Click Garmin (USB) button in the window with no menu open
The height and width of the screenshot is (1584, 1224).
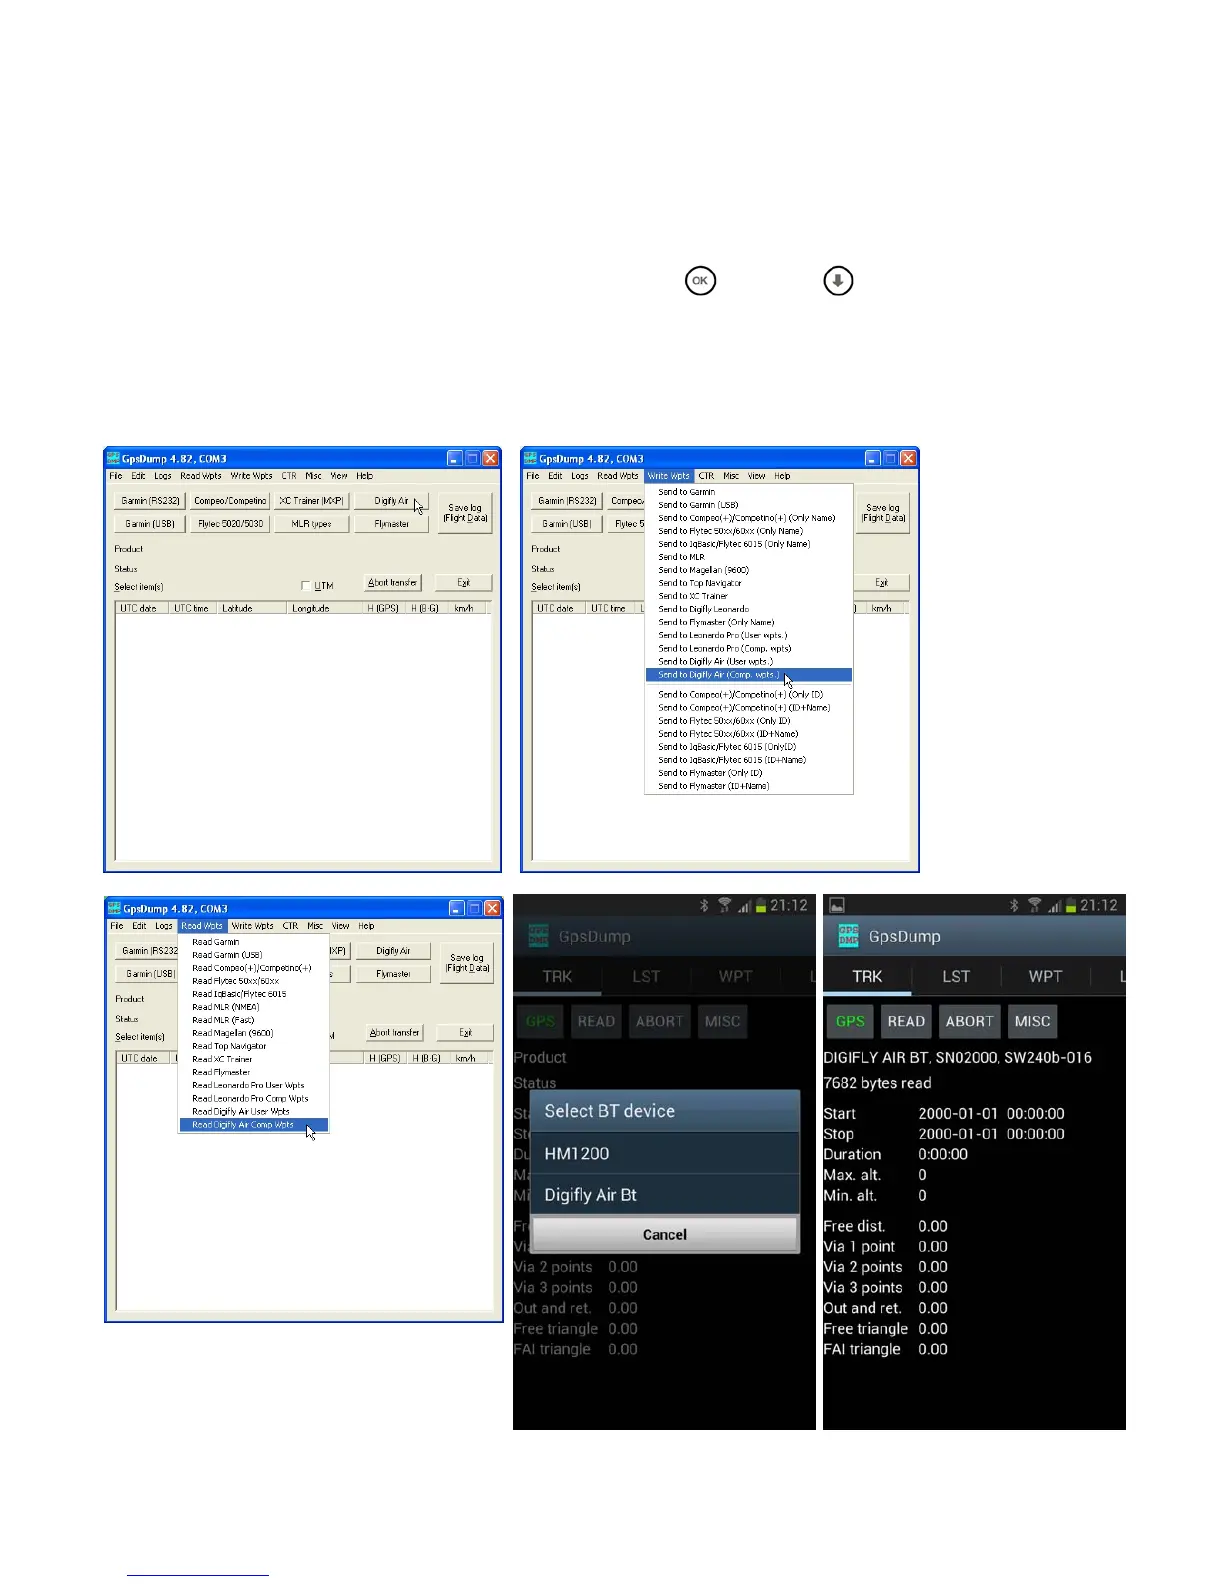(x=150, y=524)
